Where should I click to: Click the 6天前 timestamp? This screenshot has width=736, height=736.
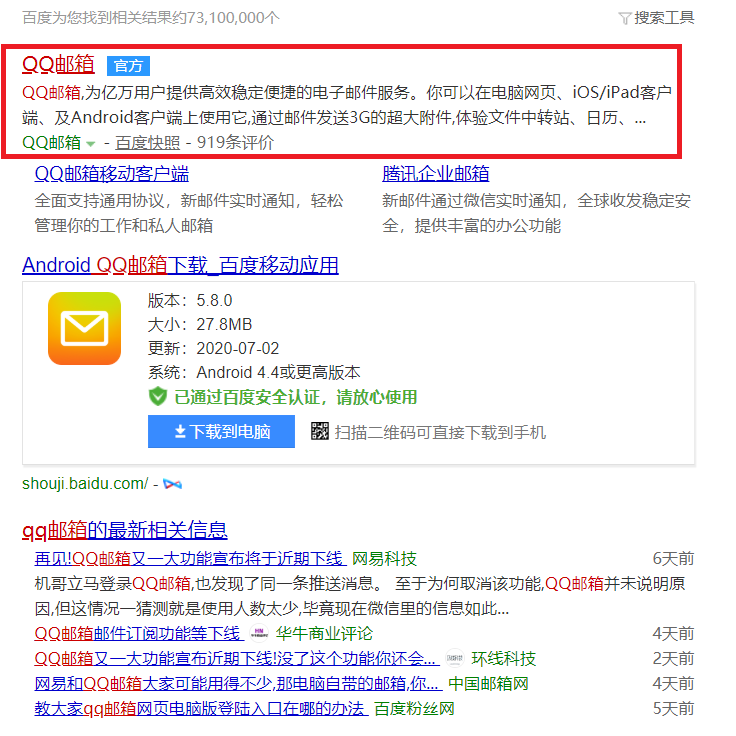[674, 559]
